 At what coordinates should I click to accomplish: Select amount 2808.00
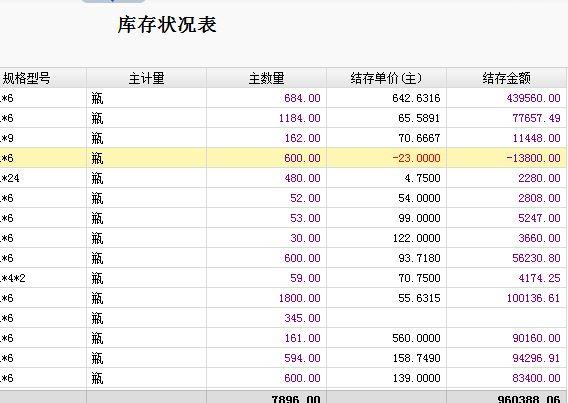pos(506,198)
